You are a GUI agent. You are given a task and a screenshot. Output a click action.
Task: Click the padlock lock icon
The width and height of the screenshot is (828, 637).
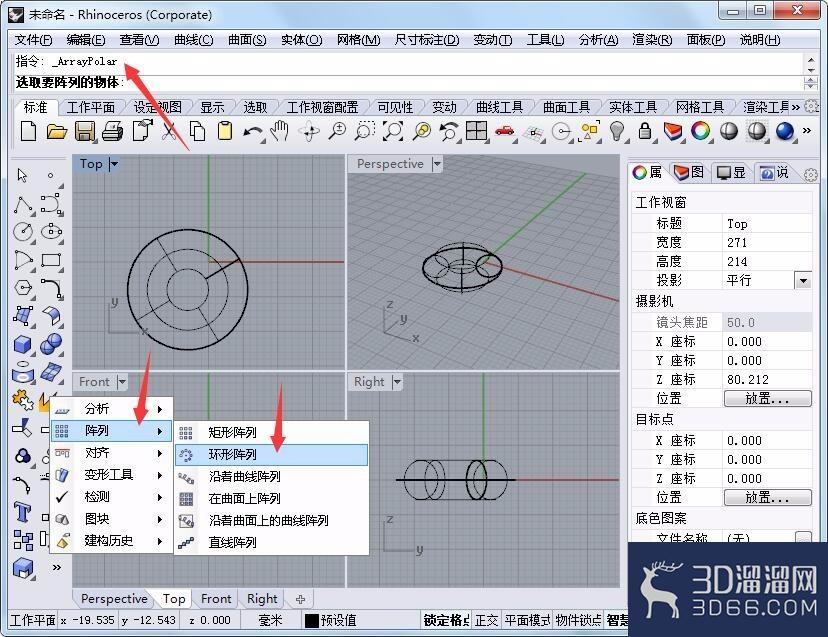click(645, 130)
